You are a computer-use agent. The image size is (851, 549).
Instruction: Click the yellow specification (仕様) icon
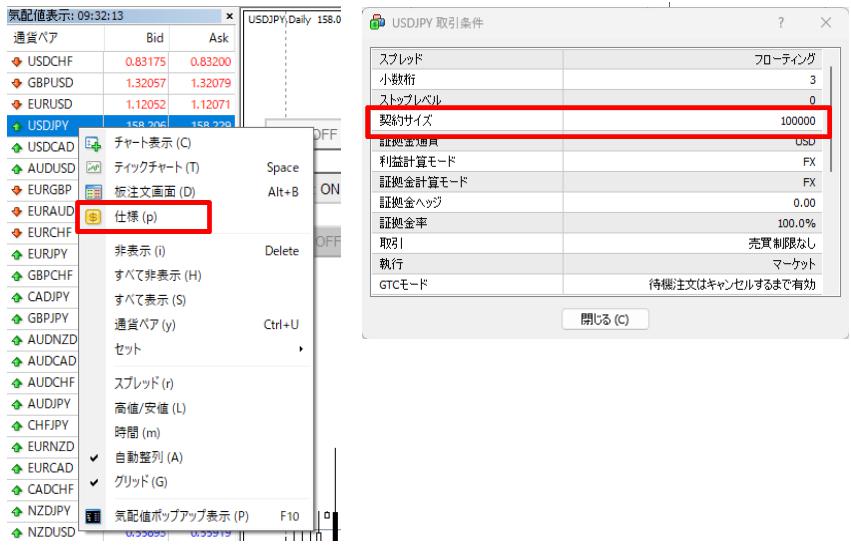[x=93, y=217]
